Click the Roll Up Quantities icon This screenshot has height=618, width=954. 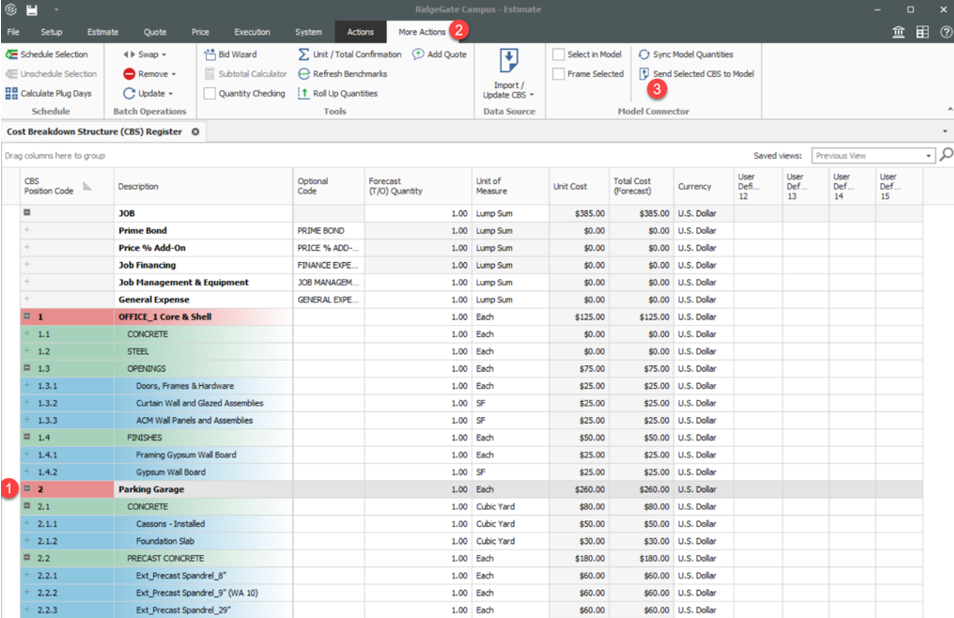pyautogui.click(x=304, y=93)
